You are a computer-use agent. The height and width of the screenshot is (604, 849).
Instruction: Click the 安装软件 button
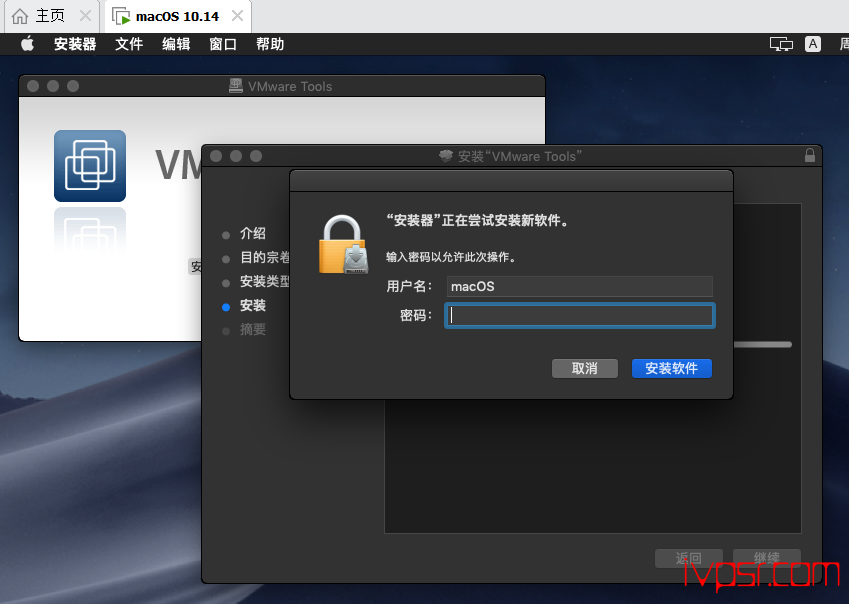coord(671,369)
